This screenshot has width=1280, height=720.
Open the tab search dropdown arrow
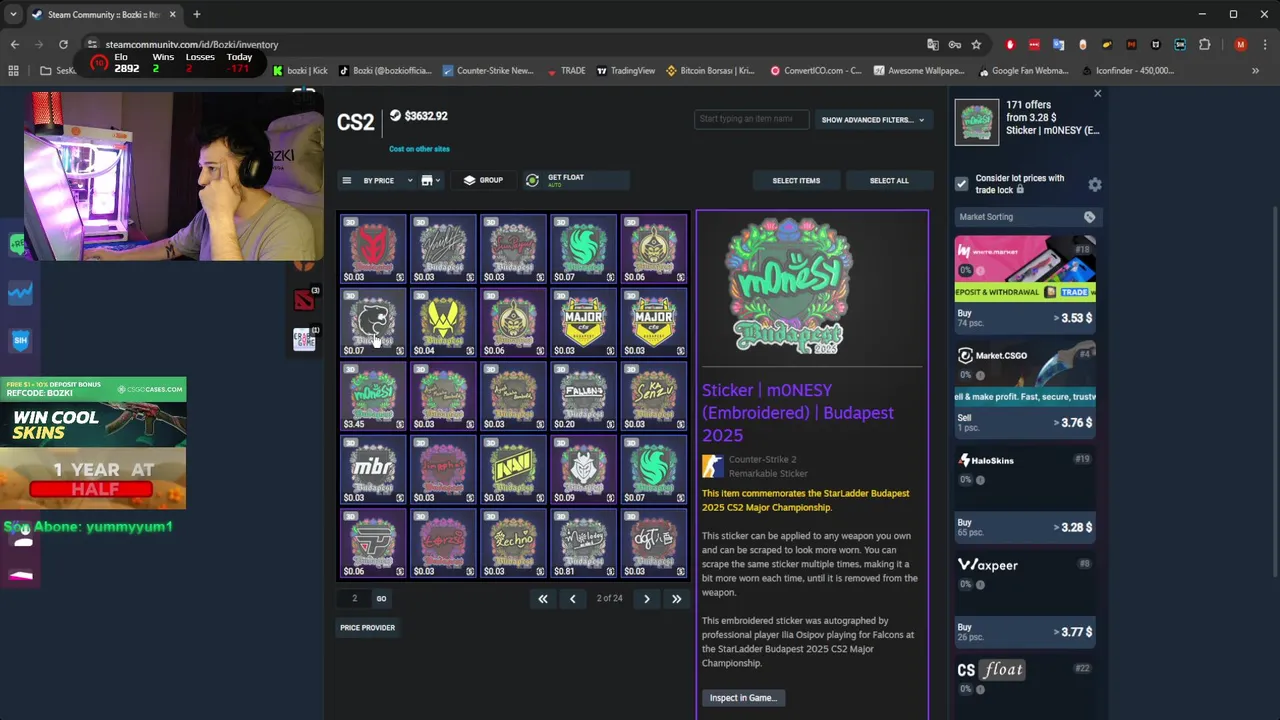coord(13,14)
